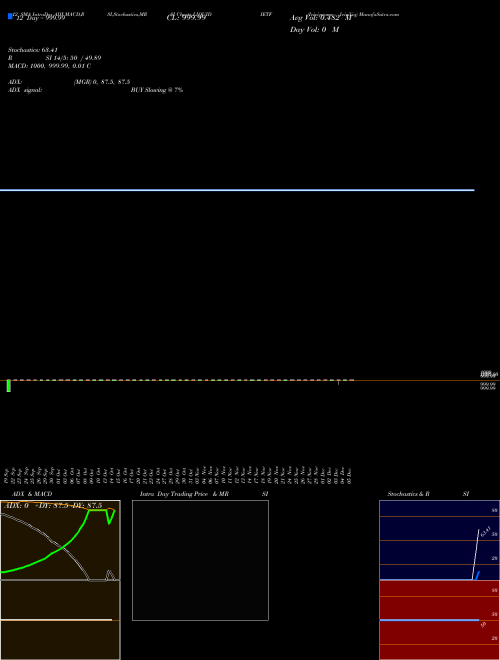Click the 'SI 14/3: 50 / 49.89' text
This screenshot has width=500, height=660.
coord(73,58)
